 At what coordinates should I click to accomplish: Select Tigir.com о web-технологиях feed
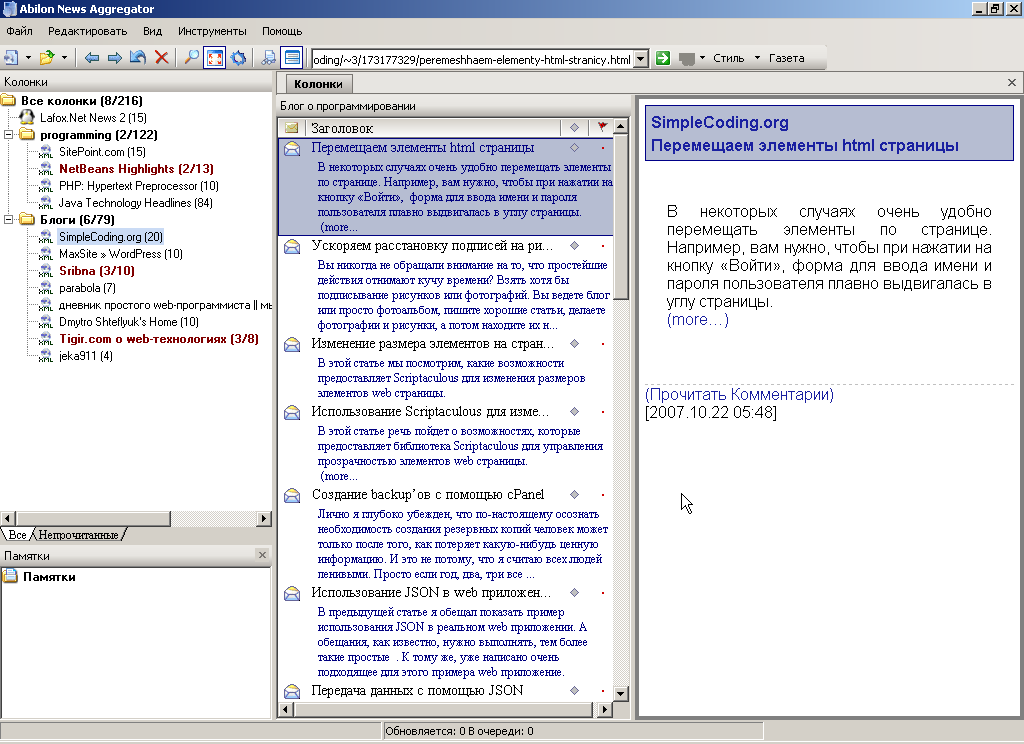click(x=159, y=338)
